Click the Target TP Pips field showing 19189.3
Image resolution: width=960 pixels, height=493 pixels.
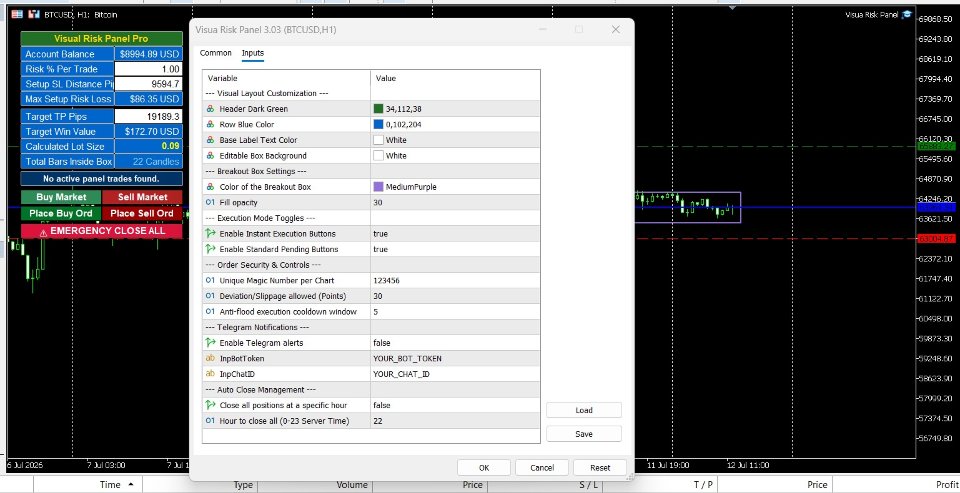(x=148, y=116)
